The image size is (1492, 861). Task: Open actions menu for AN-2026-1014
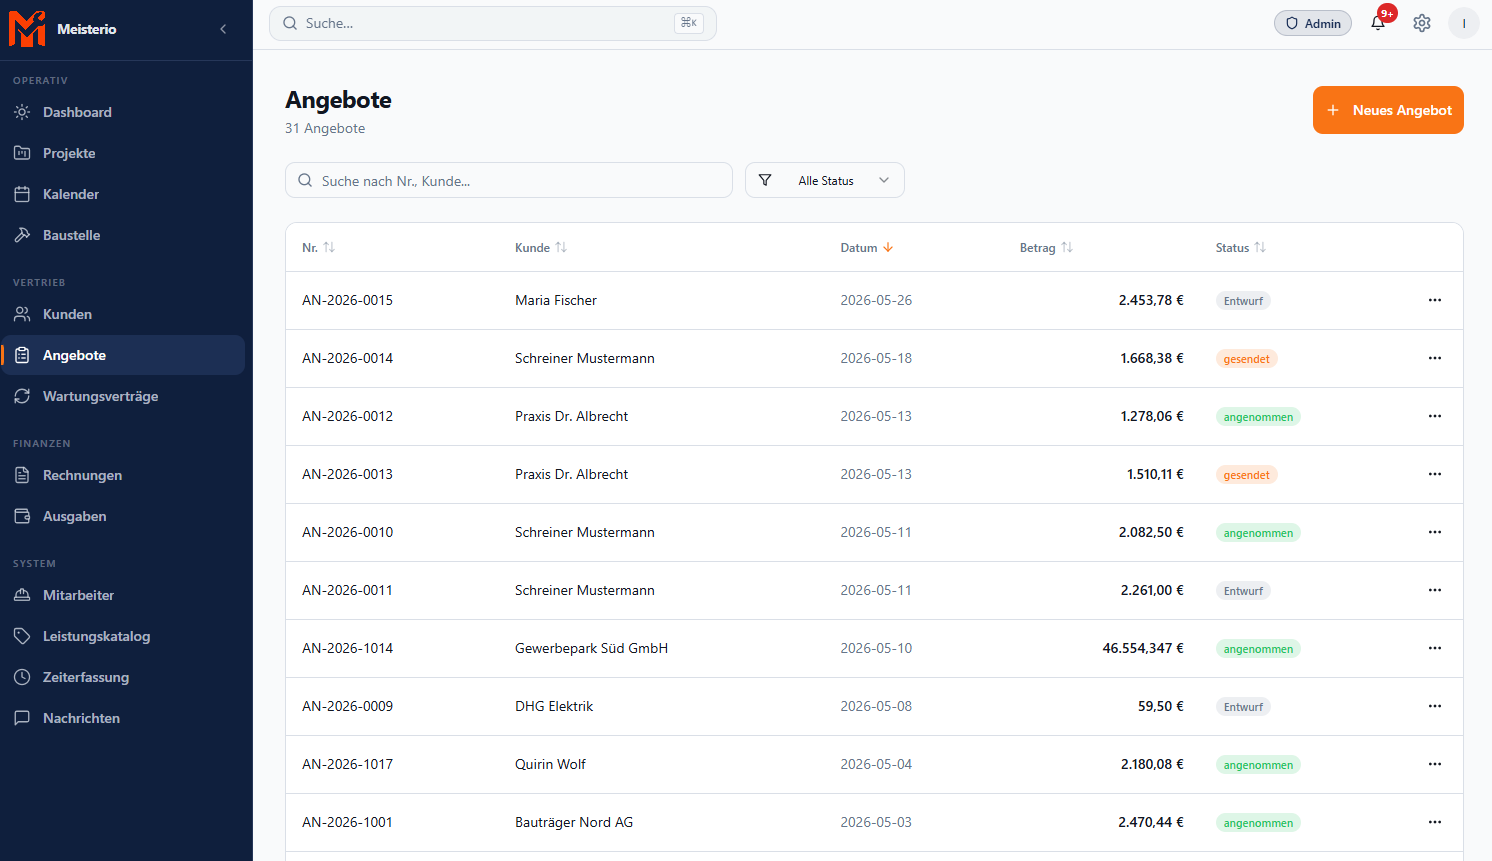(x=1435, y=648)
